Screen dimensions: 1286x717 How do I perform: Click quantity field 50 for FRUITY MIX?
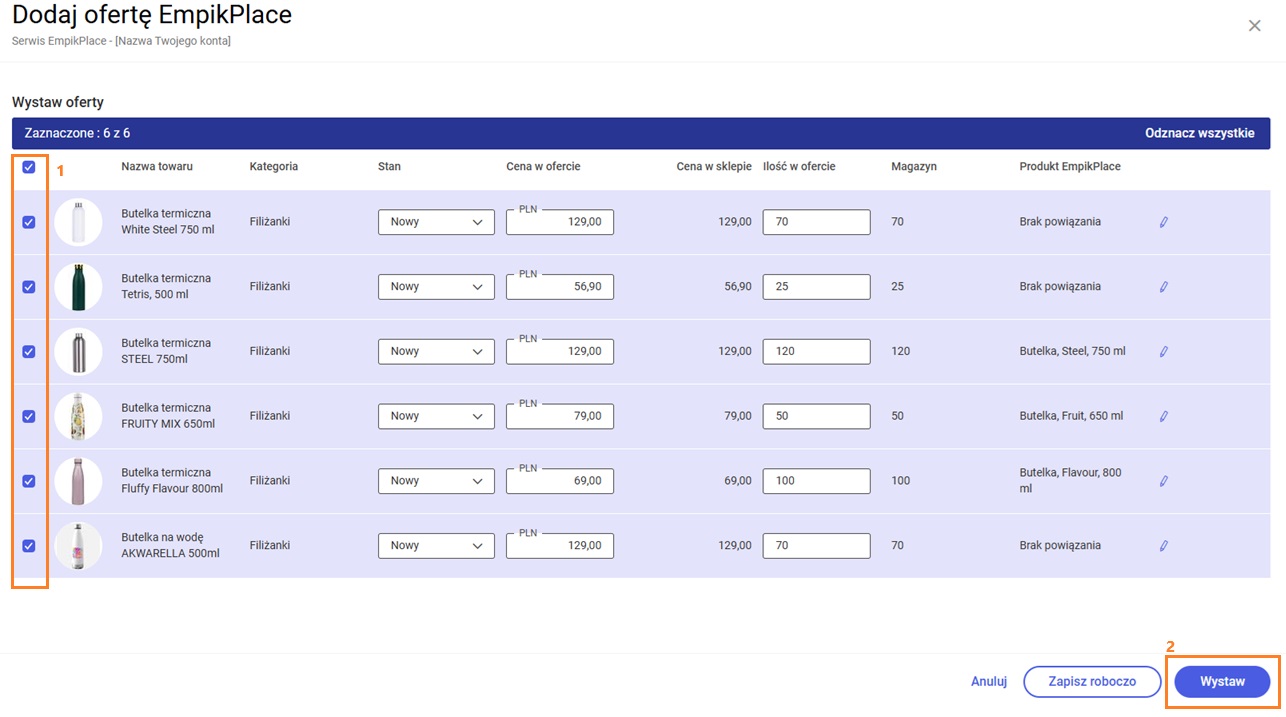816,416
